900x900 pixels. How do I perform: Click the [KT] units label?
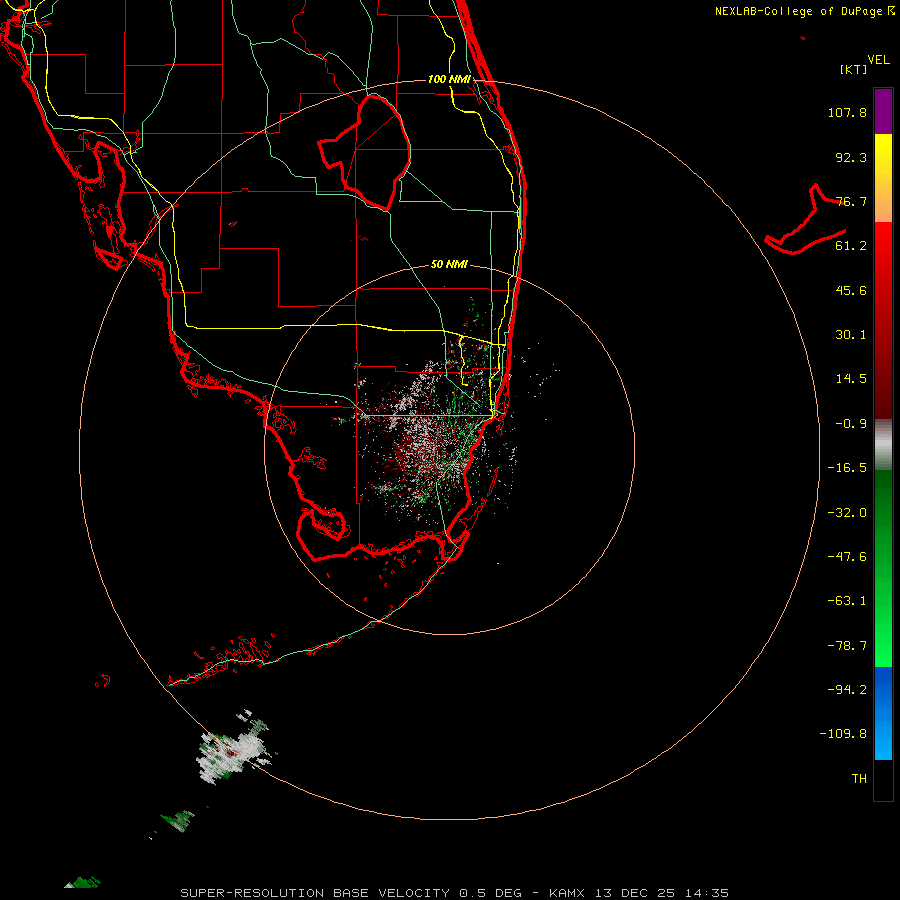pos(854,69)
